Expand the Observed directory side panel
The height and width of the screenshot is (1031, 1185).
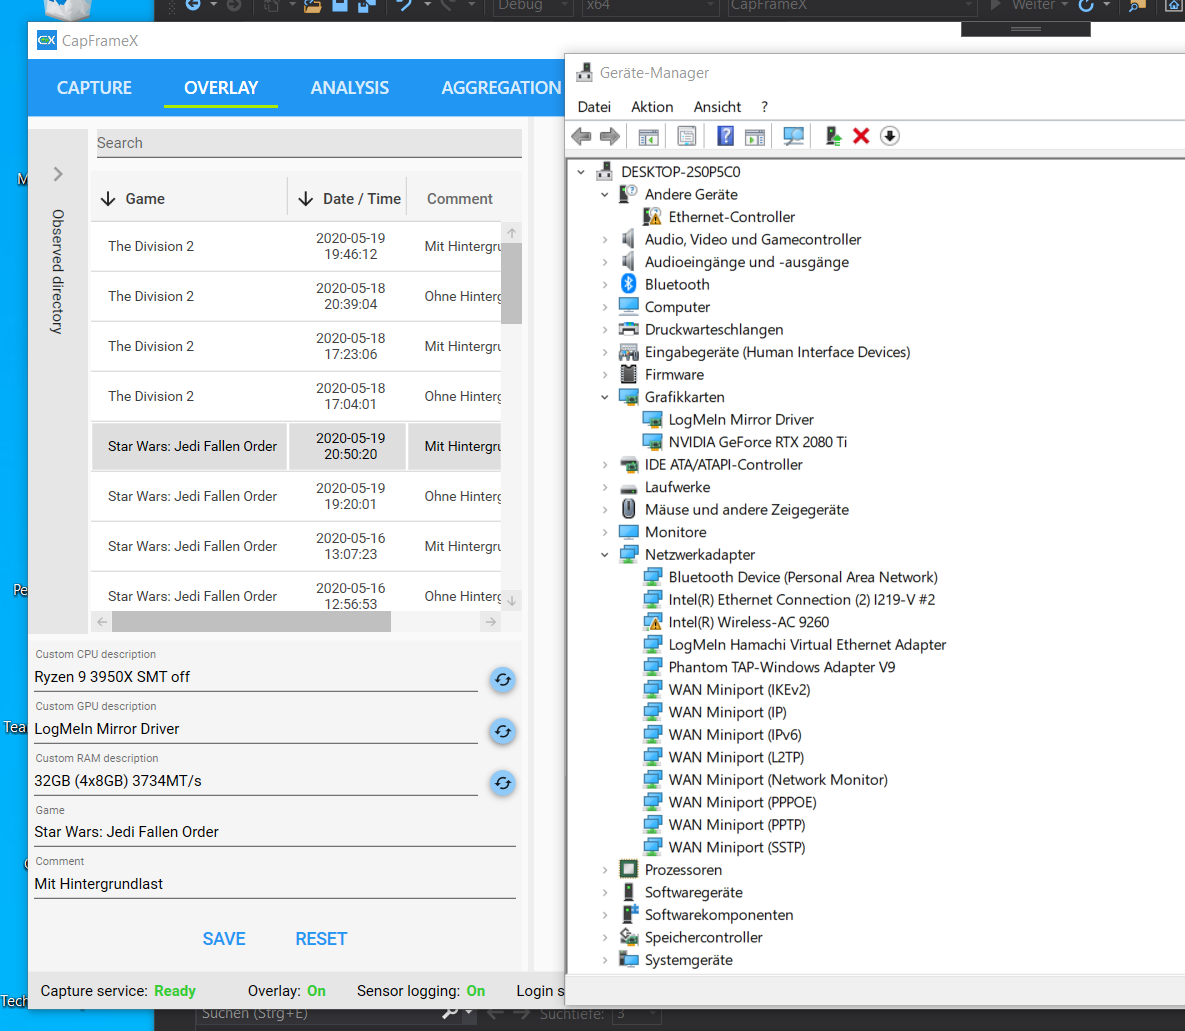click(x=58, y=174)
